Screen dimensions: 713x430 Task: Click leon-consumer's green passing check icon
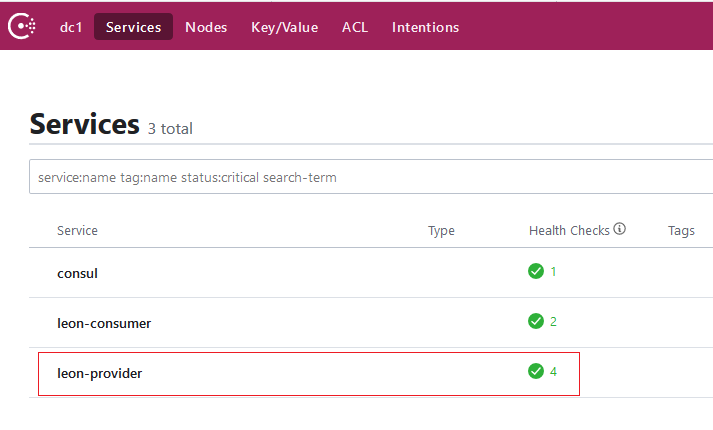point(536,321)
